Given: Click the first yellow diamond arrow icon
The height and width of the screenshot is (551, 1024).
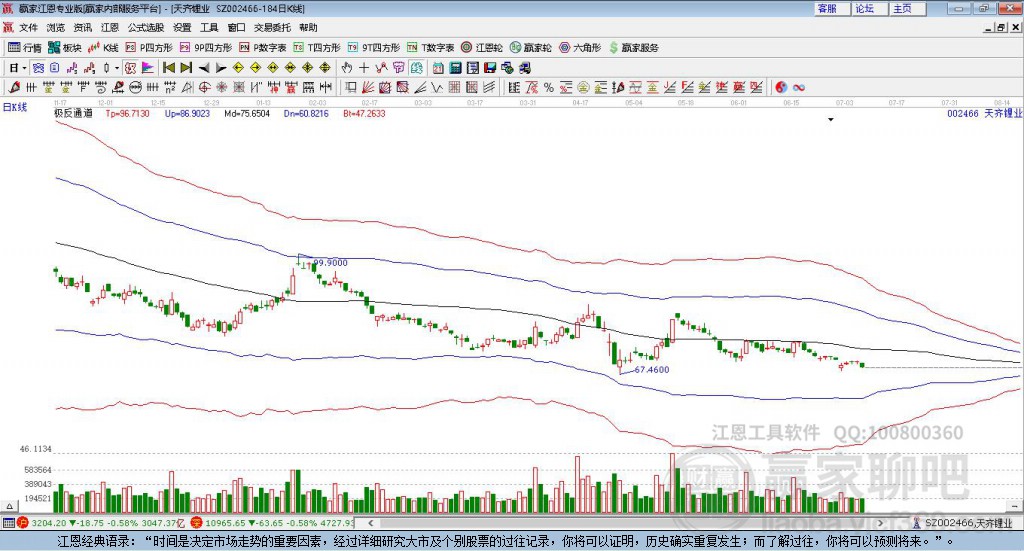Looking at the screenshot, I should [x=238, y=68].
